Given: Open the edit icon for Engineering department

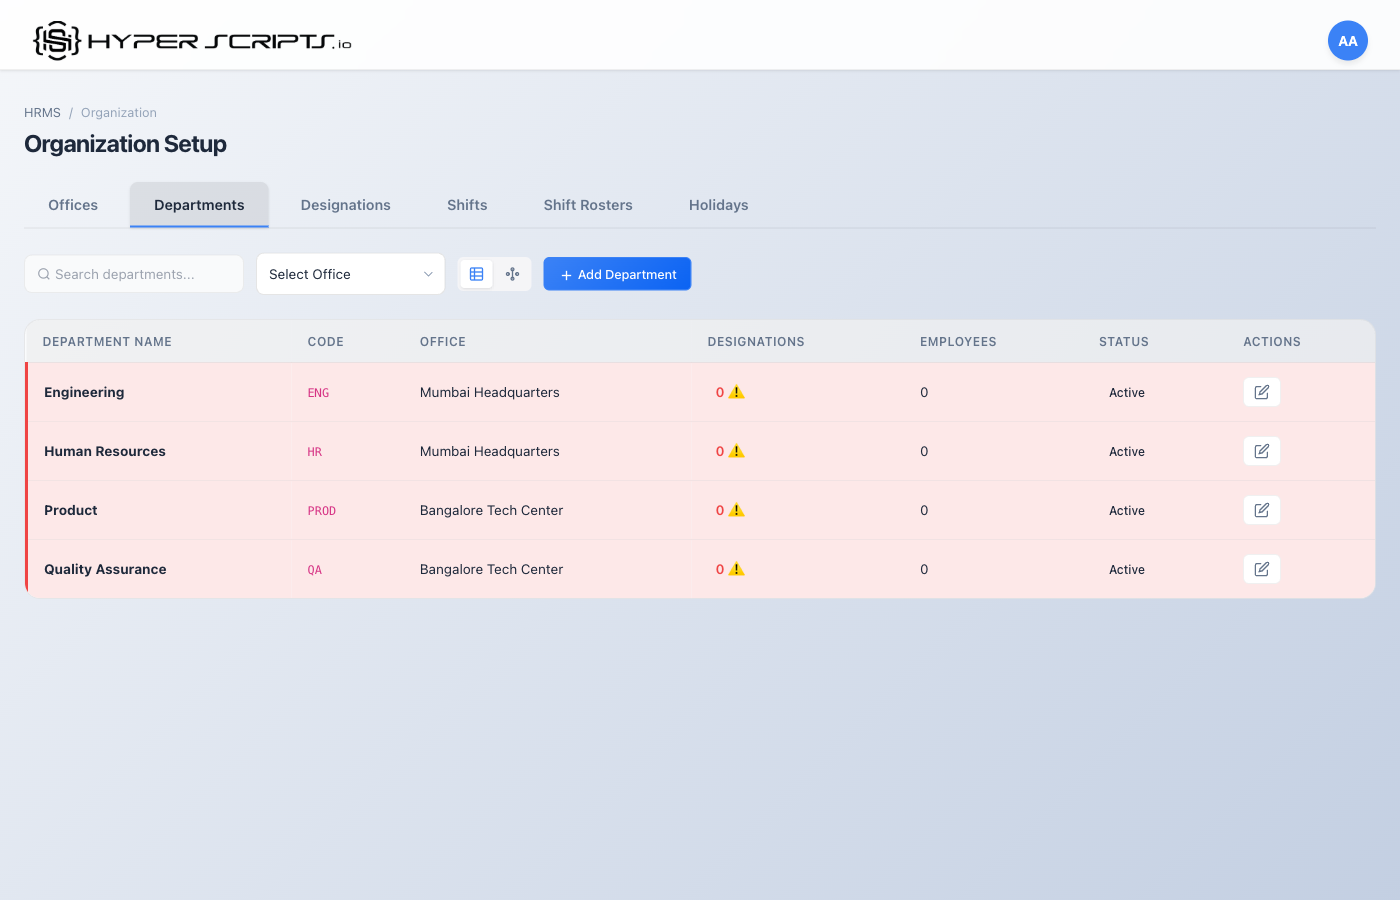Looking at the screenshot, I should [x=1261, y=392].
